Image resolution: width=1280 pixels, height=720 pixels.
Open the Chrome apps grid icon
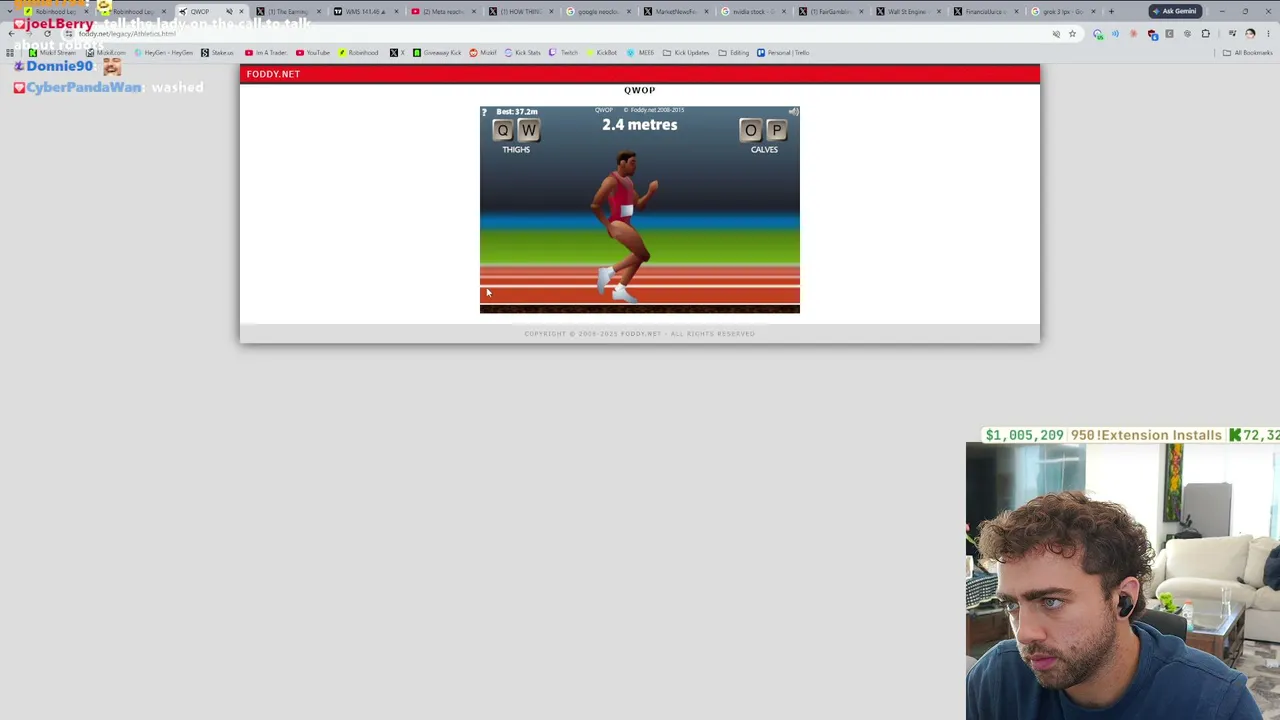coord(10,53)
